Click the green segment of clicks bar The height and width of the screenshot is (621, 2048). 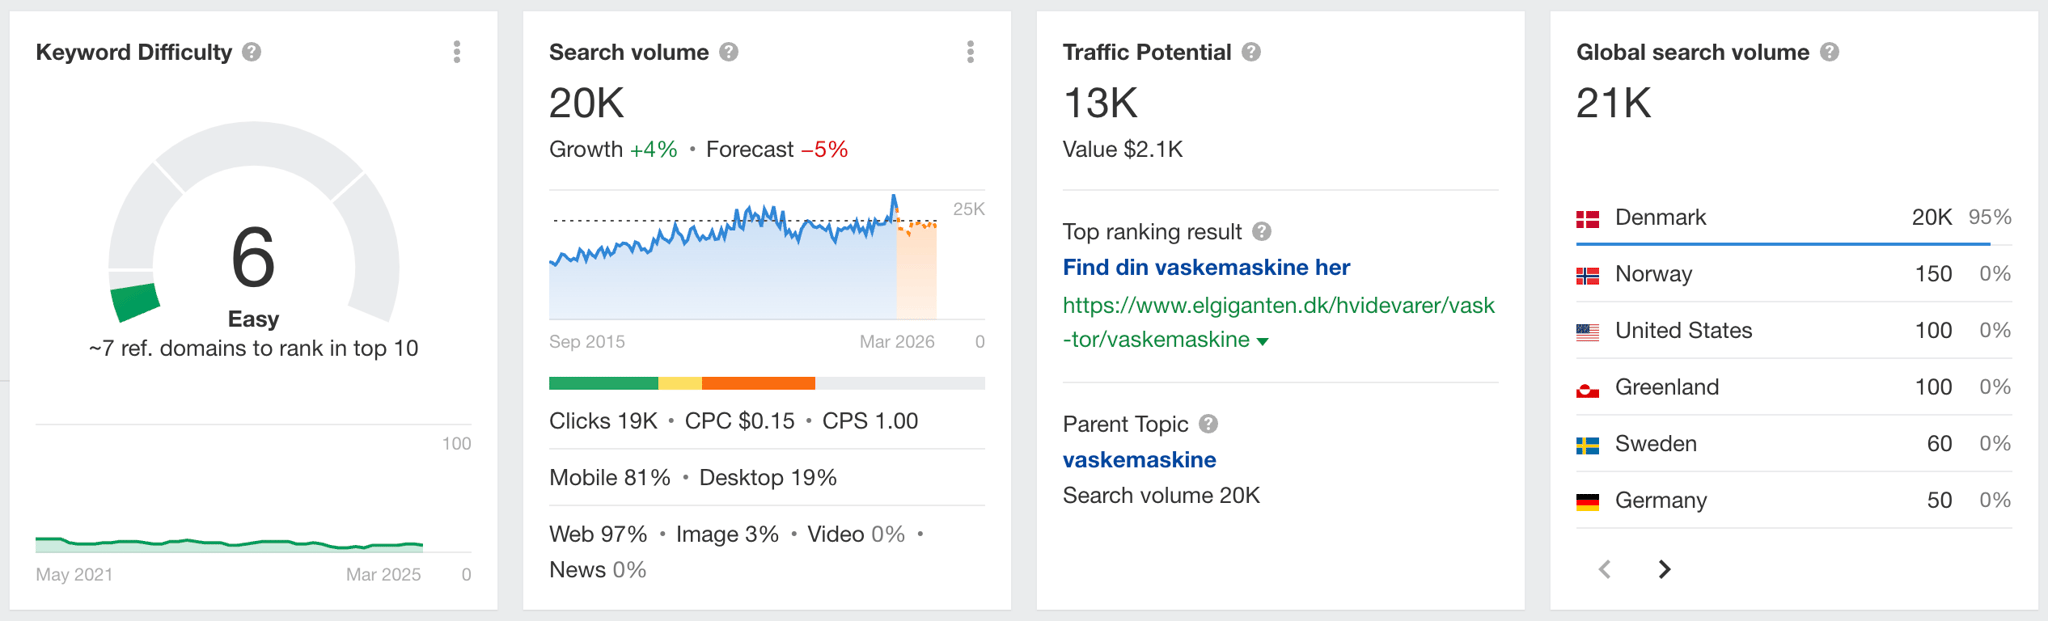(x=603, y=383)
